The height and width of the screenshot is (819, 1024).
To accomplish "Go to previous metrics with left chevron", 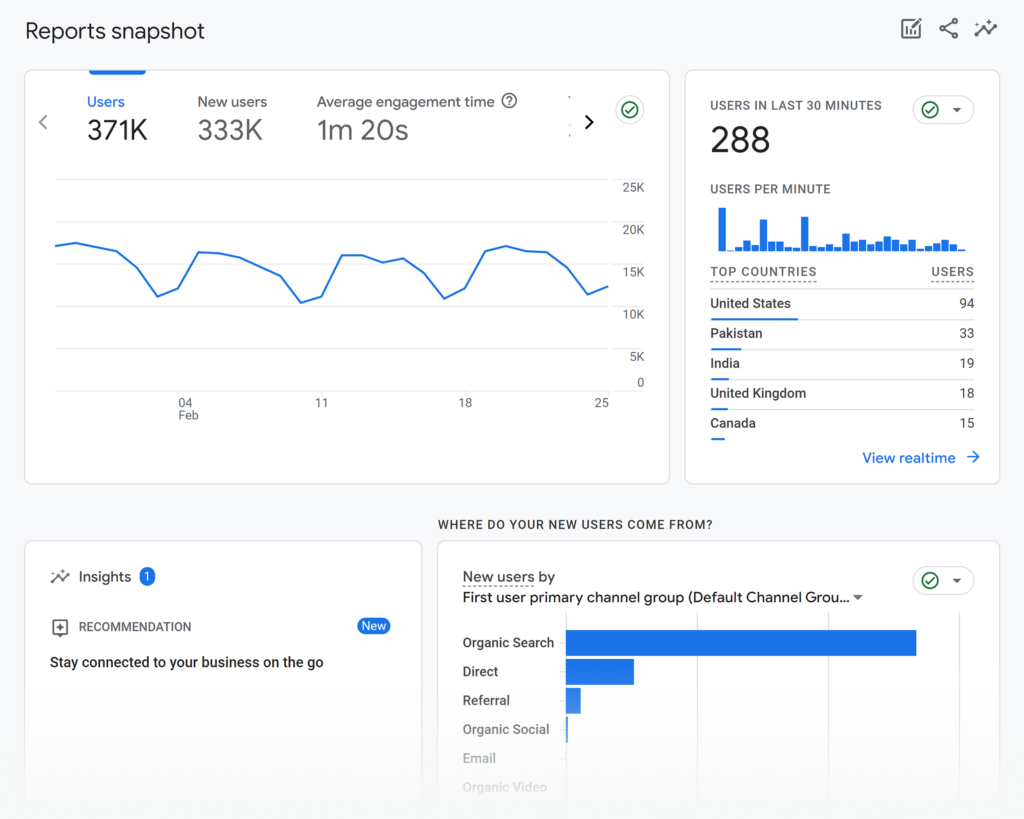I will point(43,122).
